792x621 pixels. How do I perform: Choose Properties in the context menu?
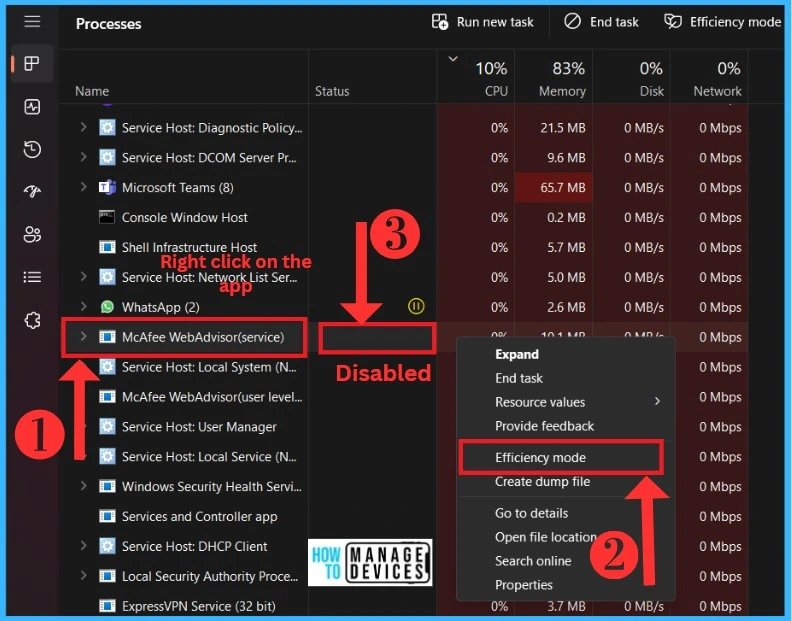click(x=524, y=585)
